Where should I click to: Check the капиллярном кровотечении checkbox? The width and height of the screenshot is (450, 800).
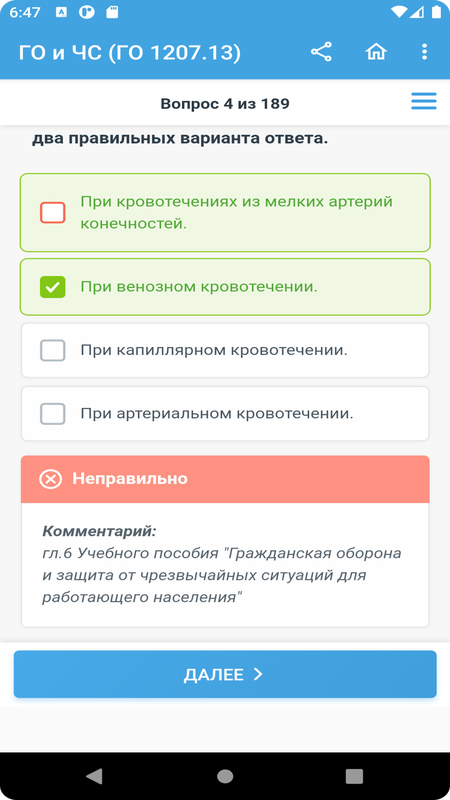click(x=53, y=351)
